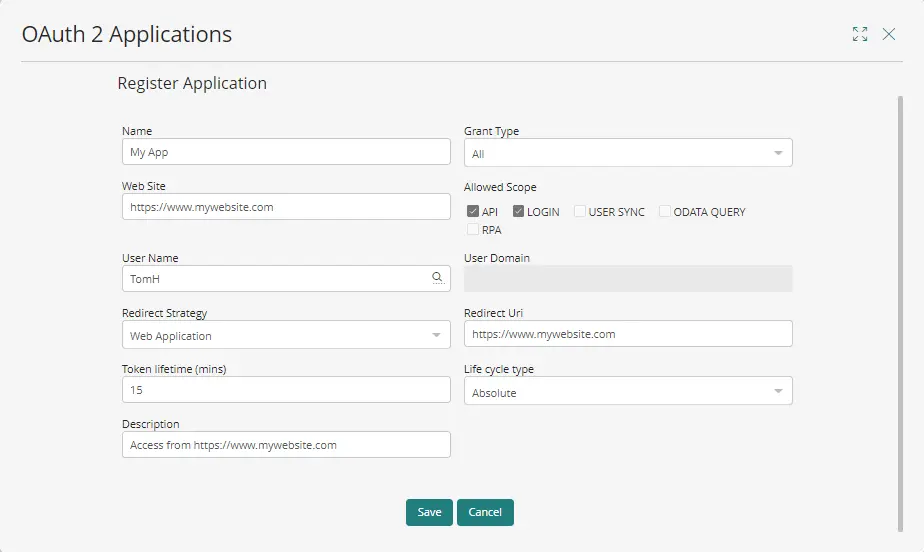Screen dimensions: 924x552
Task: Click the User Name search magnifier icon
Action: [x=437, y=277]
